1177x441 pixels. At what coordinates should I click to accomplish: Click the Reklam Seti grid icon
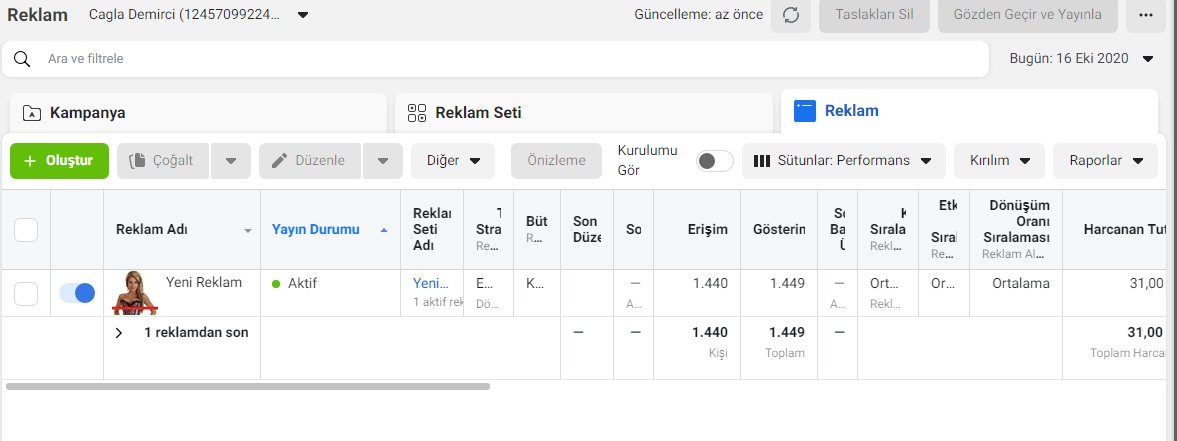[417, 113]
